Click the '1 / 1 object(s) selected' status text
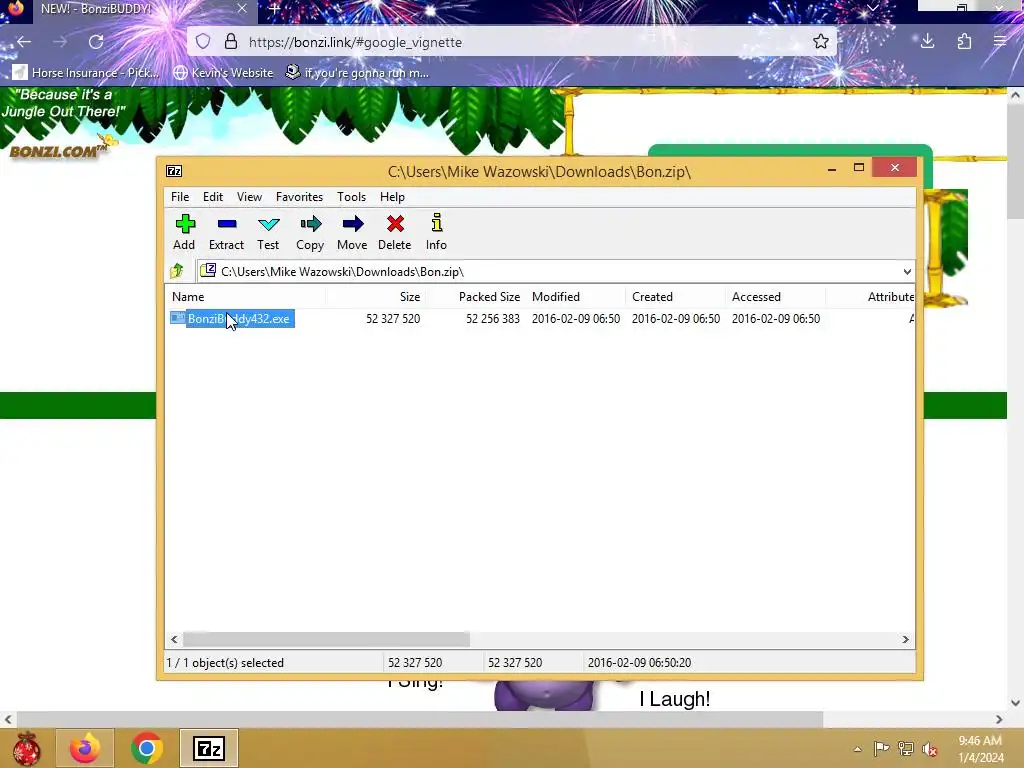Screen dimensions: 1024x768 [225, 663]
